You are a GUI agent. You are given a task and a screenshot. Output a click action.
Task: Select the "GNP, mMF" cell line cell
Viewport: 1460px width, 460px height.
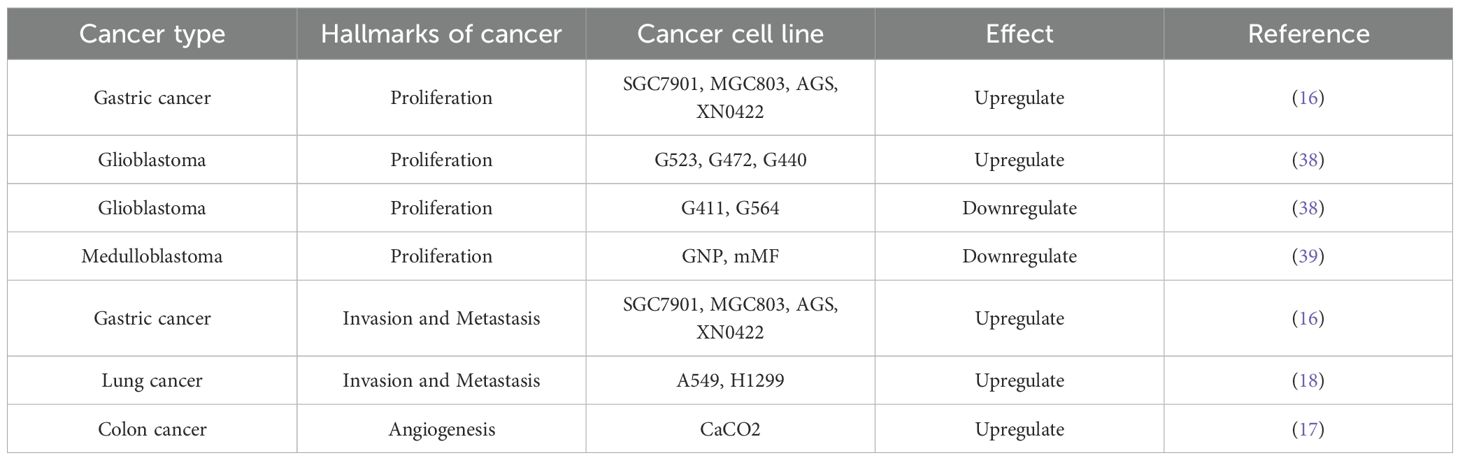coord(730,257)
